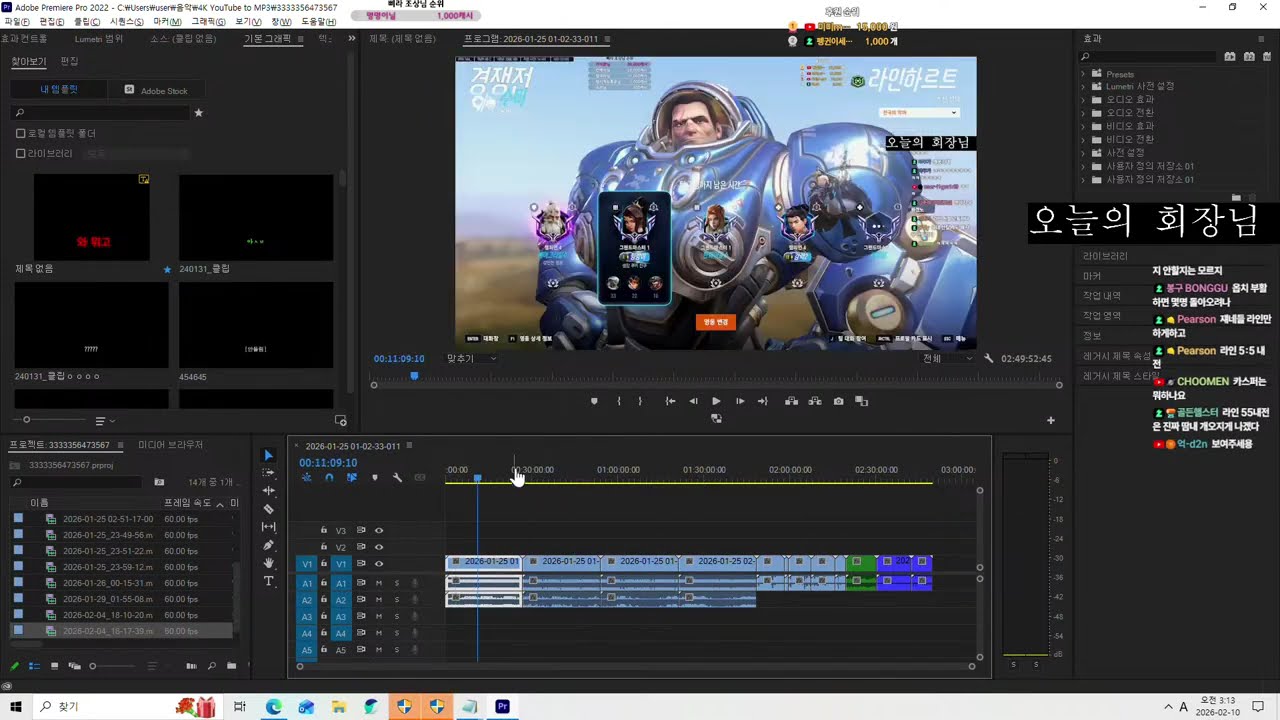Open Task View on the taskbar
This screenshot has width=1280, height=720.
point(240,706)
